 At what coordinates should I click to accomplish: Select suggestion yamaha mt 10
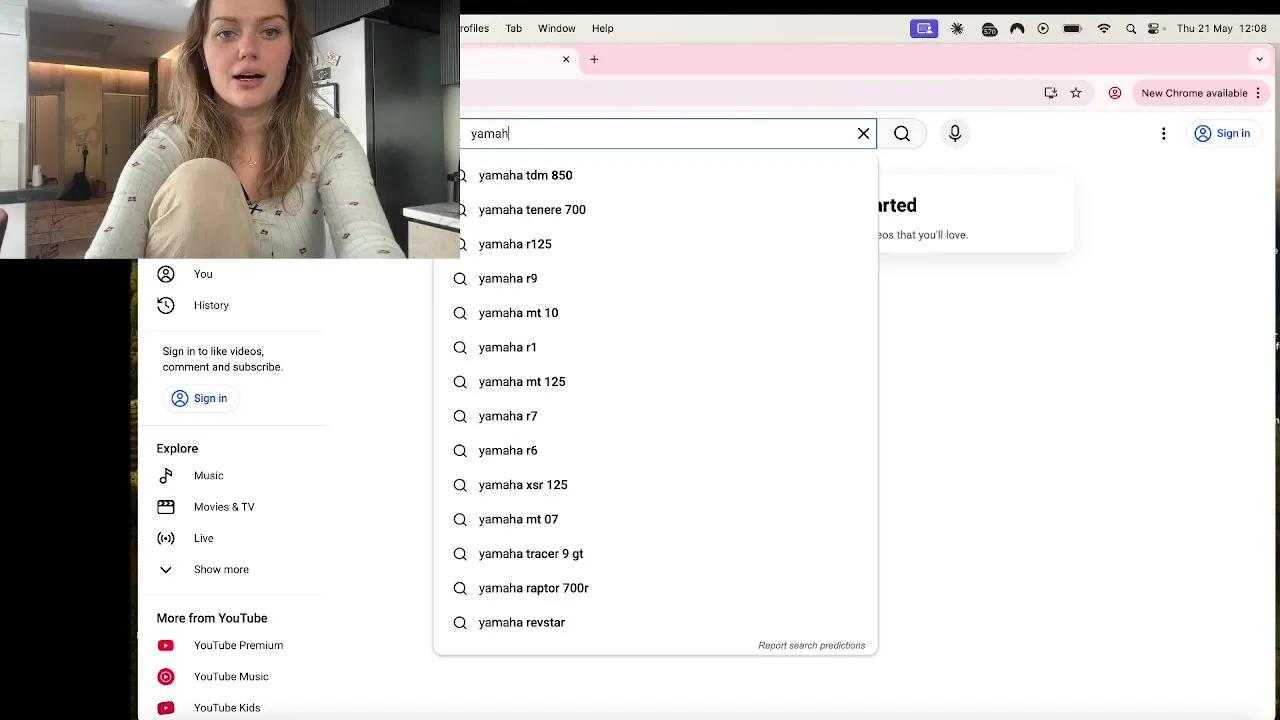tap(655, 313)
